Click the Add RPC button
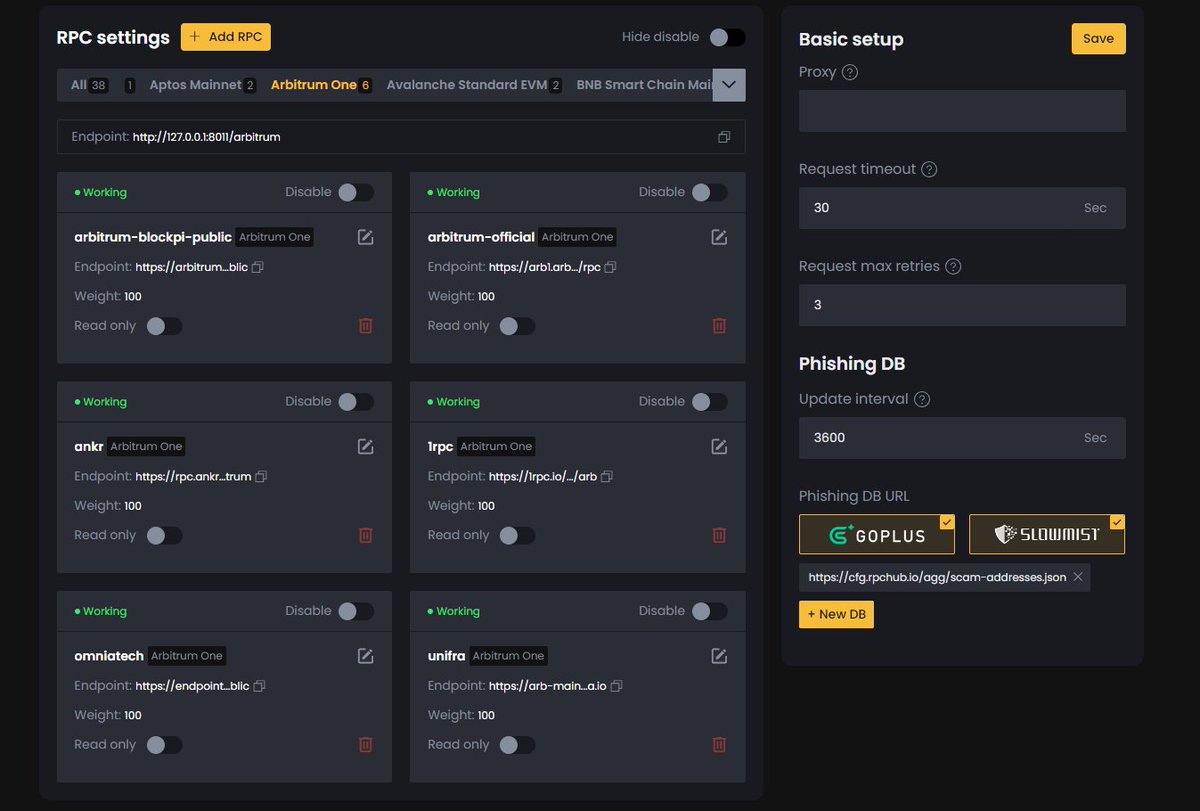1200x811 pixels. coord(225,36)
